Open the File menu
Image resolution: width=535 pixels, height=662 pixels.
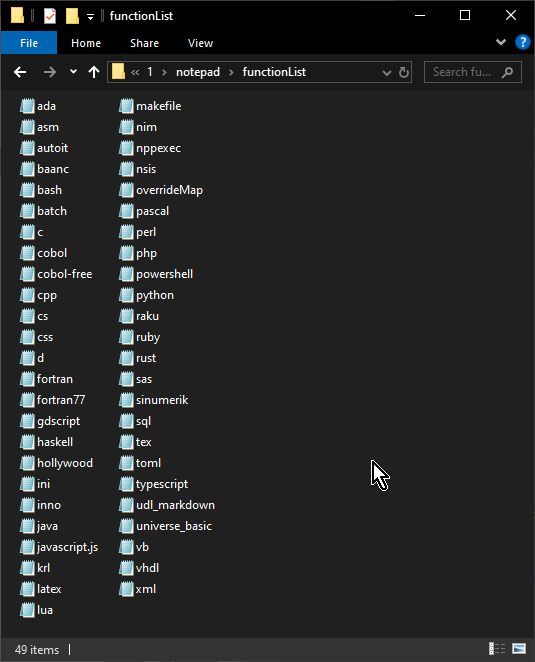pyautogui.click(x=29, y=43)
